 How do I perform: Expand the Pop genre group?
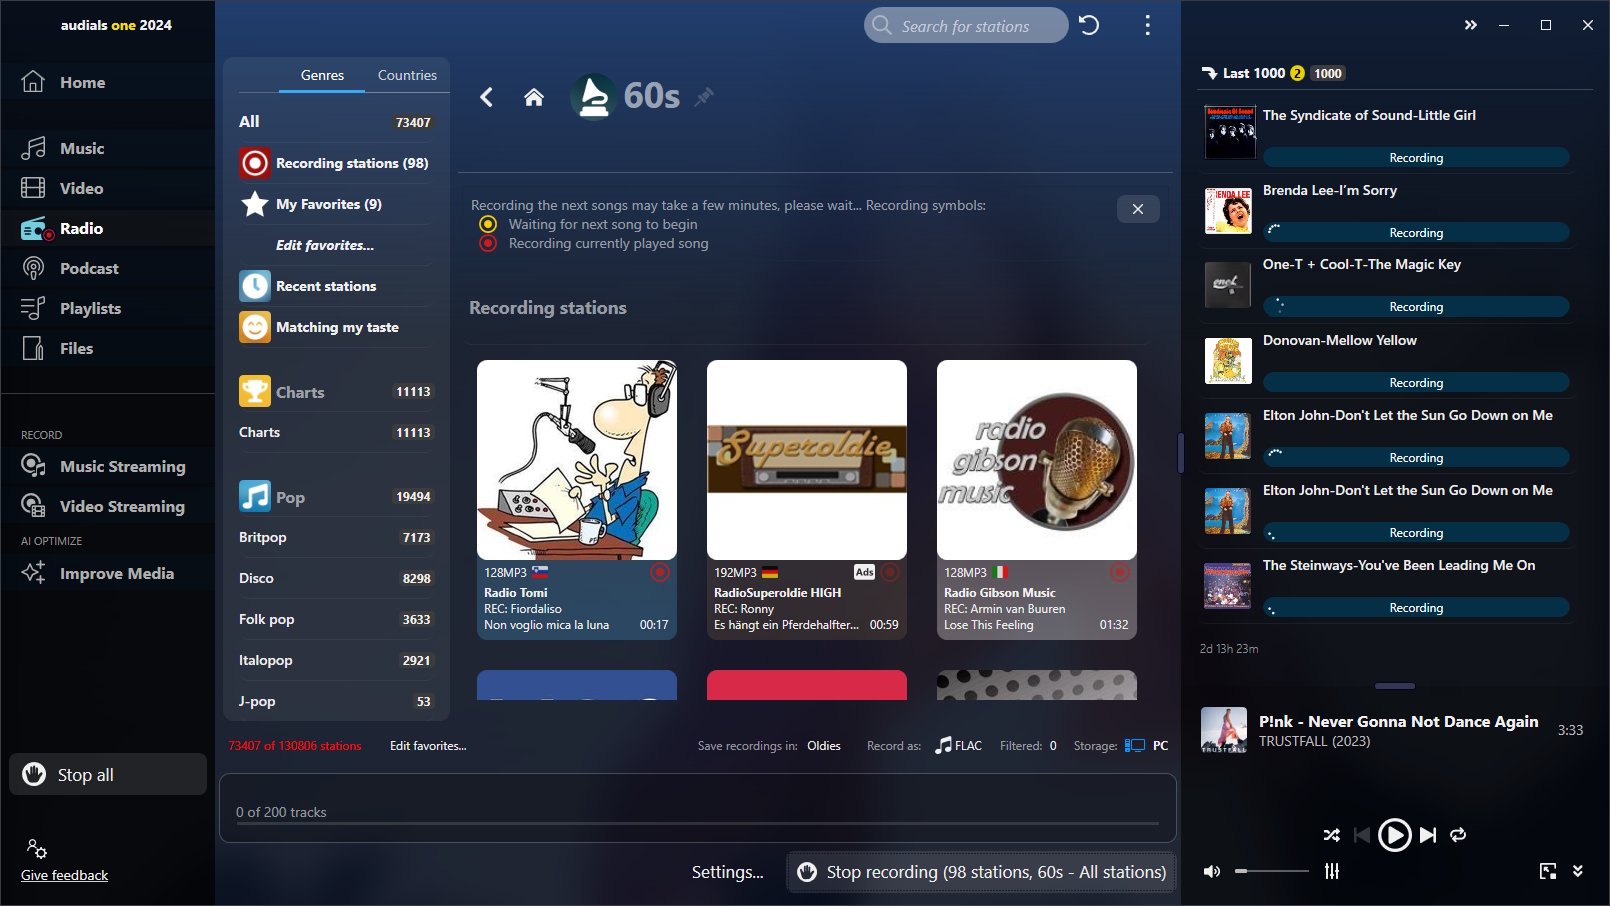[x=335, y=497]
